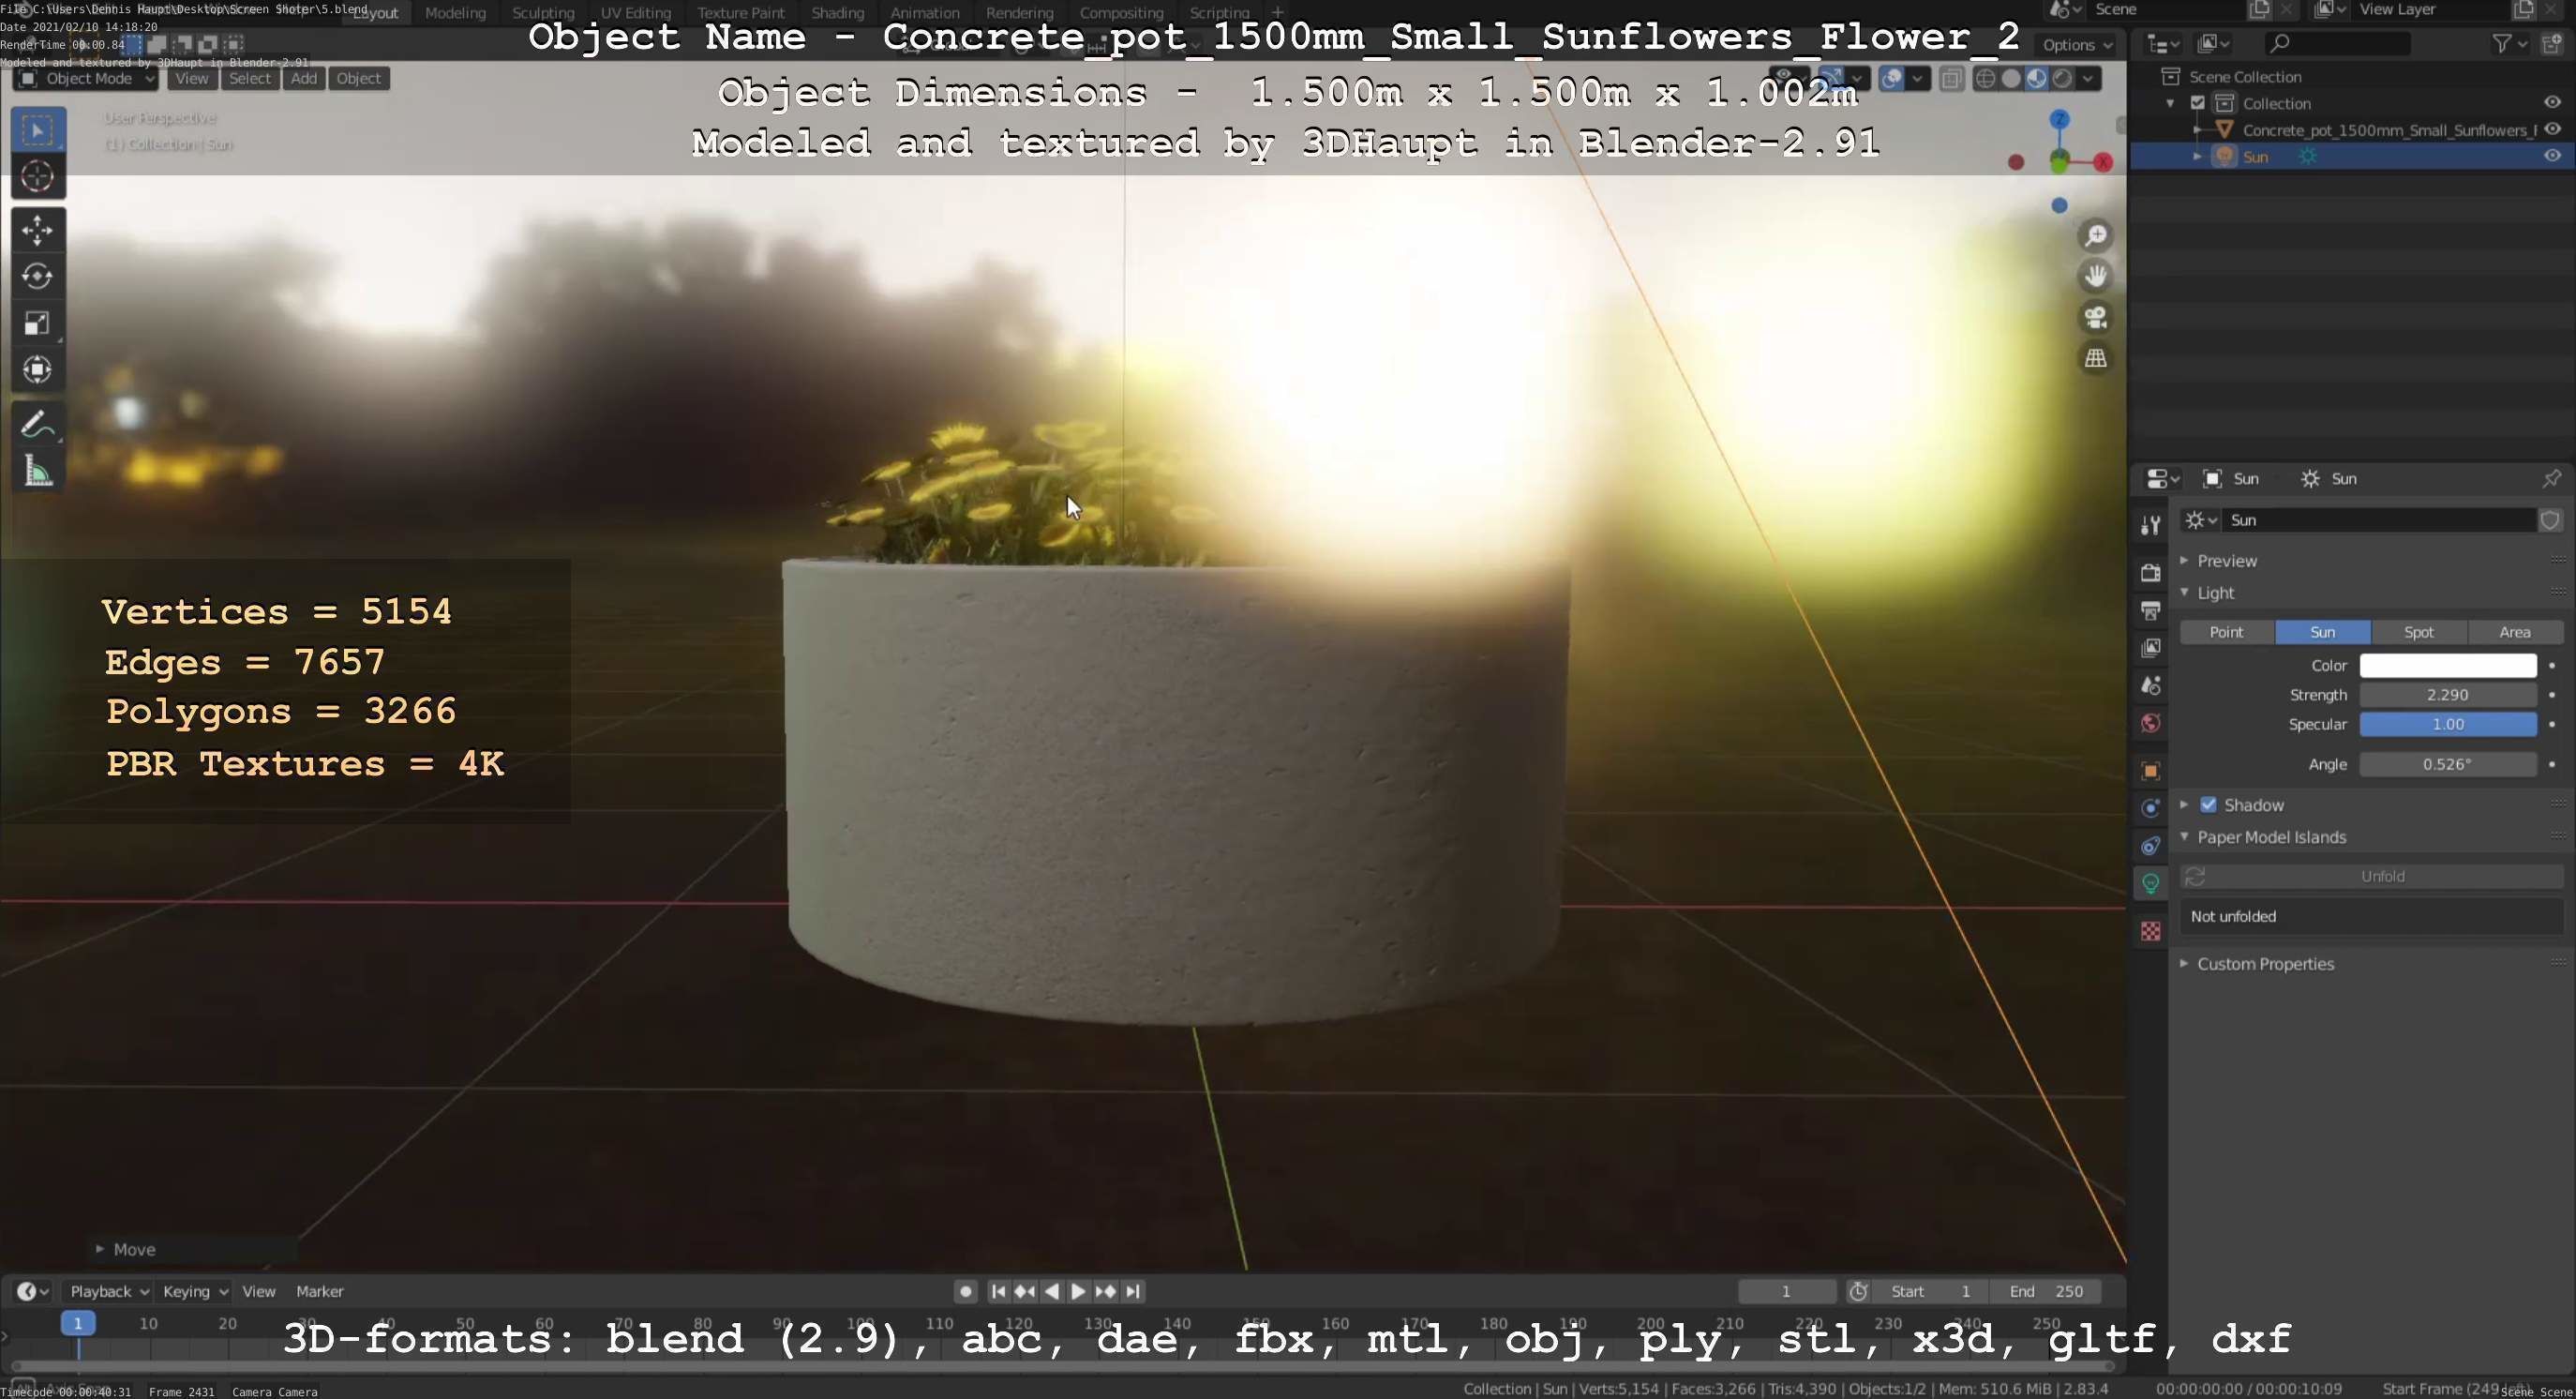Open the viewport Select menu
2576x1399 pixels.
[249, 79]
